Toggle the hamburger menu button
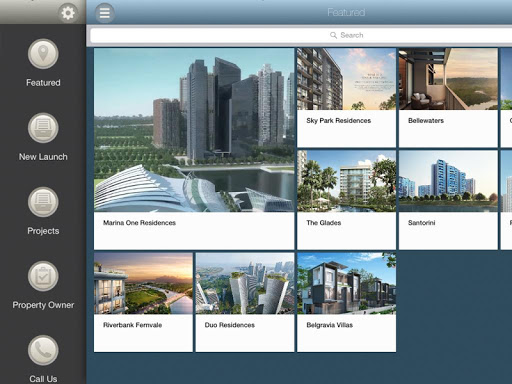Image resolution: width=512 pixels, height=384 pixels. (105, 13)
